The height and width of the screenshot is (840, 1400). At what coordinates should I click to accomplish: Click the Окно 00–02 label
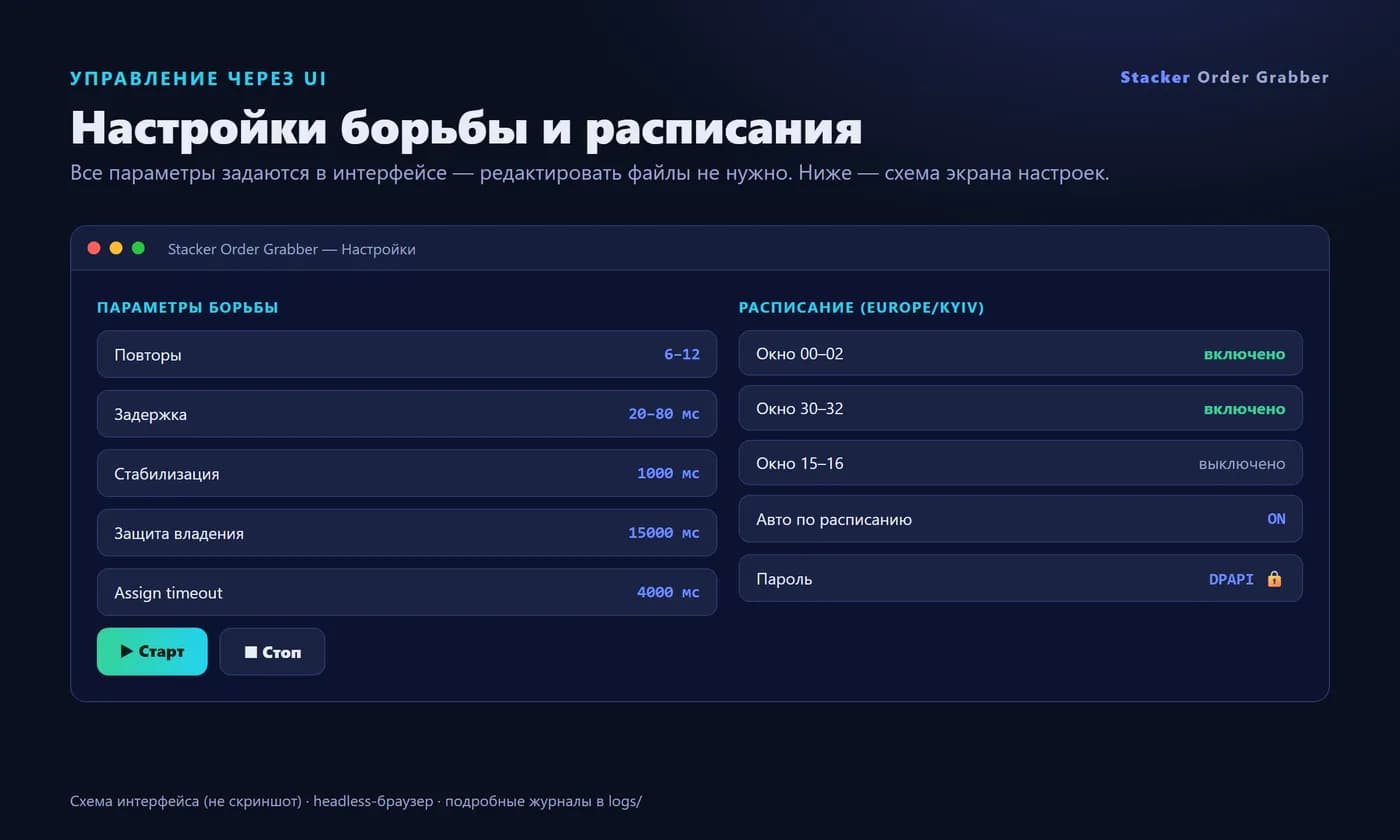coord(800,354)
